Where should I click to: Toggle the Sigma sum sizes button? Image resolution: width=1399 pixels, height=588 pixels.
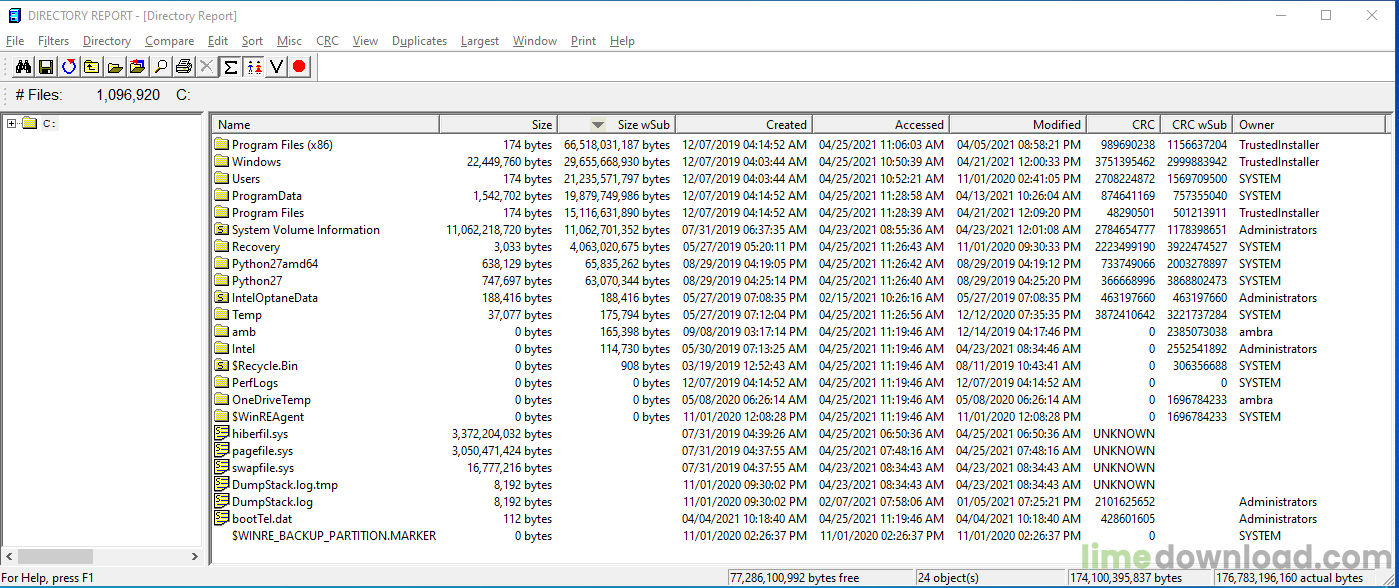pyautogui.click(x=230, y=67)
